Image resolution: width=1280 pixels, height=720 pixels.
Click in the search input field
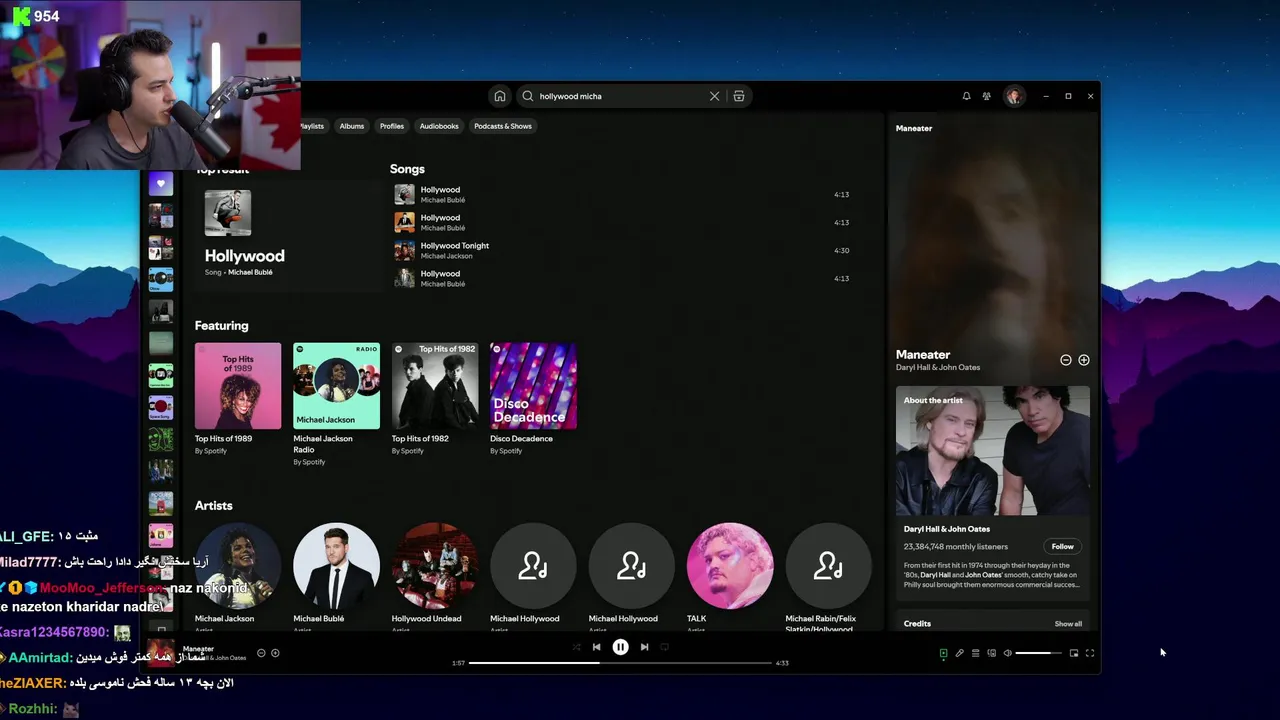pyautogui.click(x=620, y=96)
